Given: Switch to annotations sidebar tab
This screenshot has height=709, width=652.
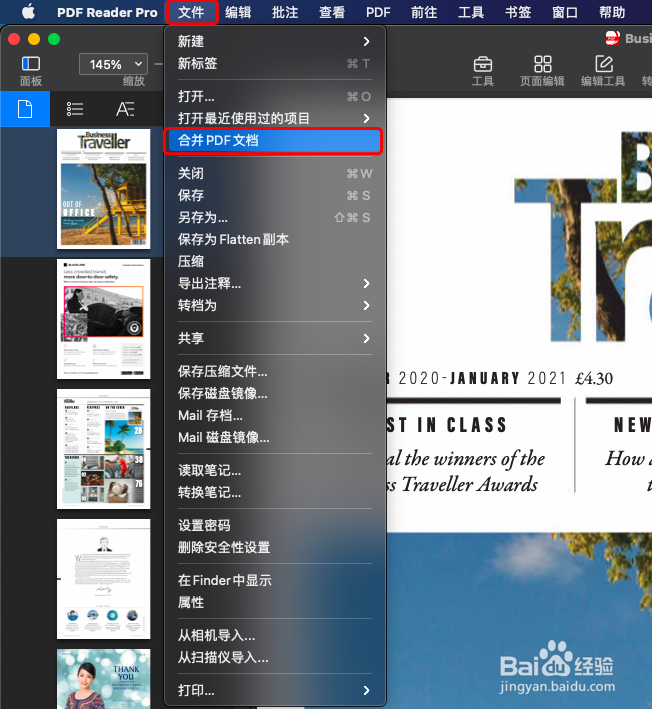Looking at the screenshot, I should click(x=125, y=109).
